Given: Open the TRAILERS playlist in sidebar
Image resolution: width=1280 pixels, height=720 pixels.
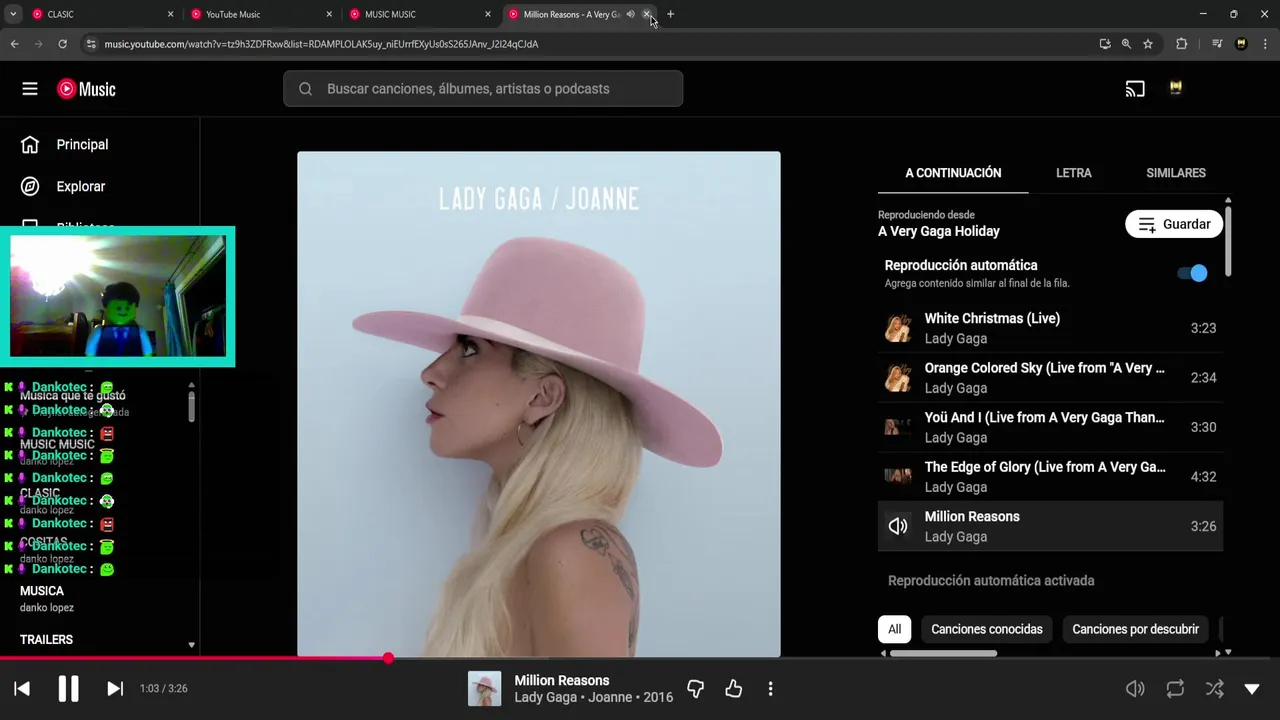Looking at the screenshot, I should click(46, 639).
